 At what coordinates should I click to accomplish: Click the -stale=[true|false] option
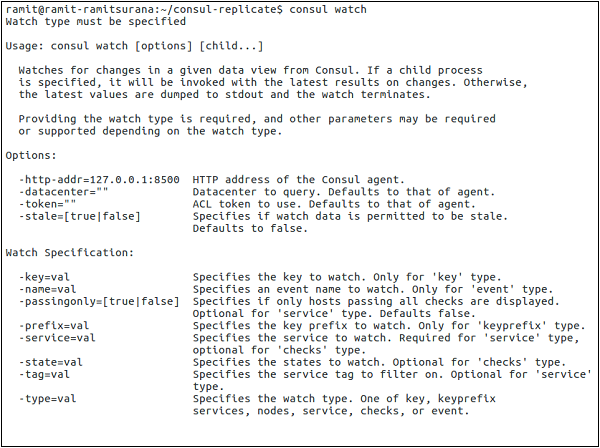click(79, 215)
